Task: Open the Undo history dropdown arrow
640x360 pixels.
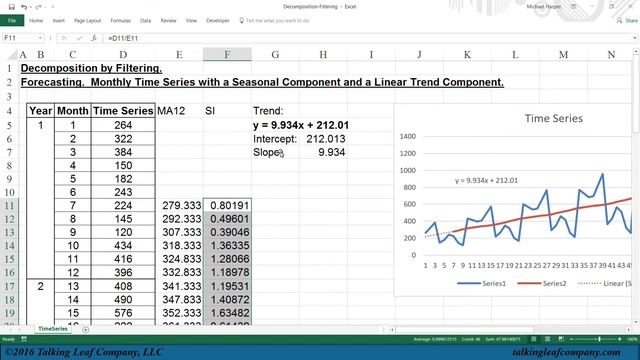Action: [30, 7]
